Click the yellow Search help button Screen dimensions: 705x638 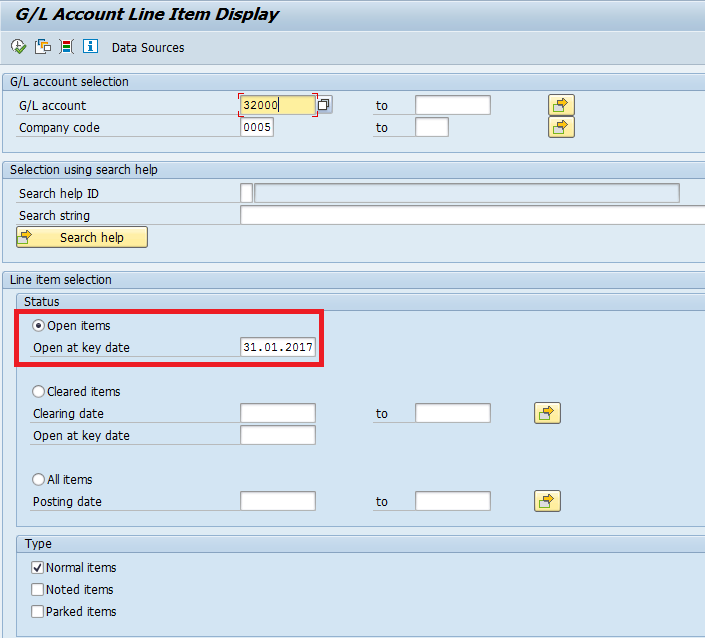pos(82,237)
